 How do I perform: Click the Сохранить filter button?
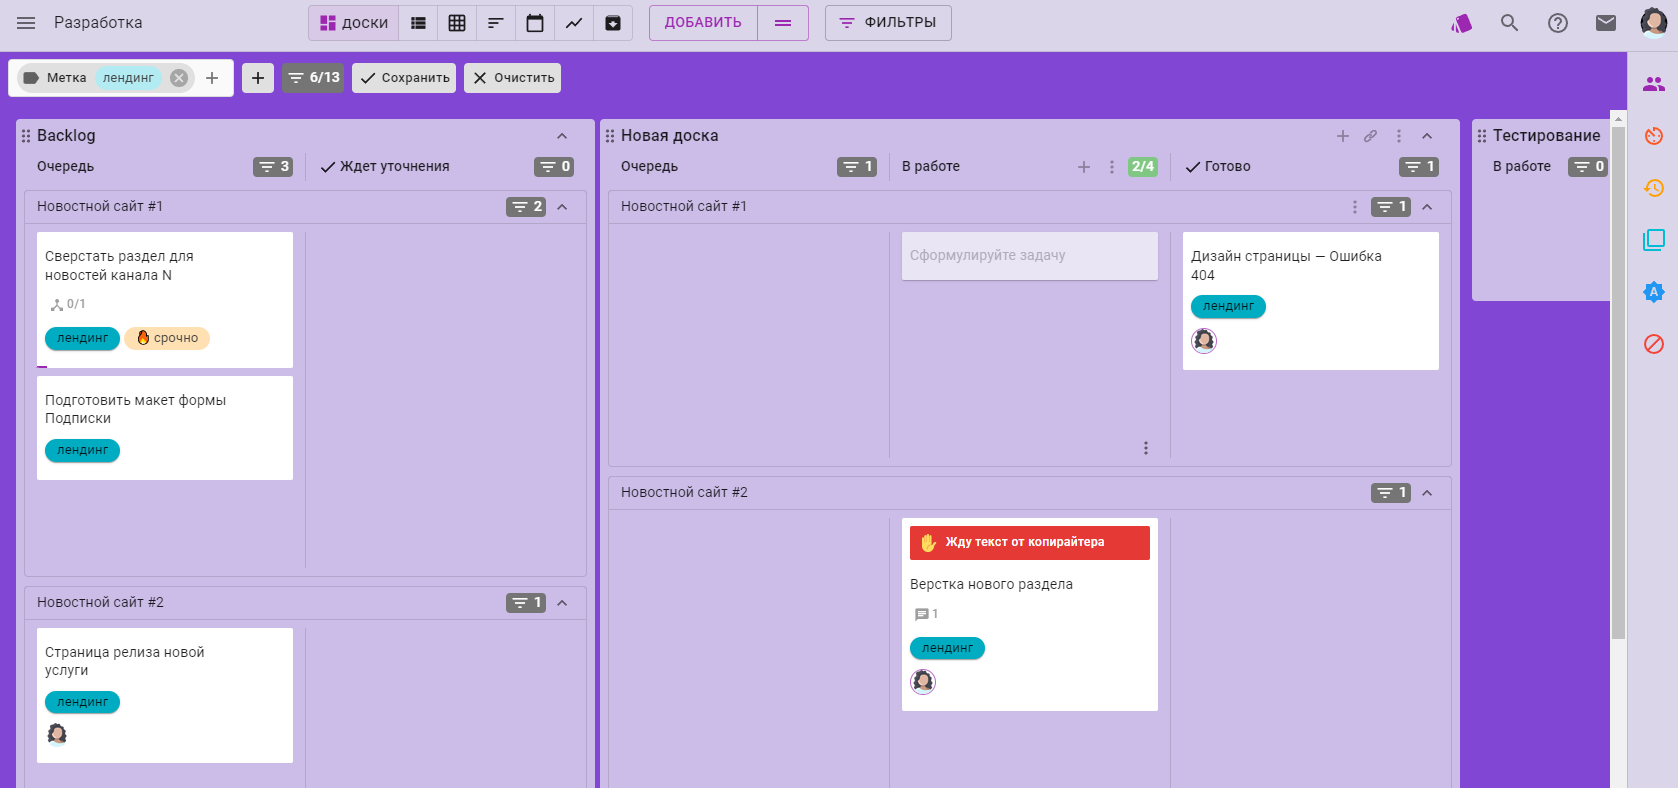pyautogui.click(x=404, y=78)
